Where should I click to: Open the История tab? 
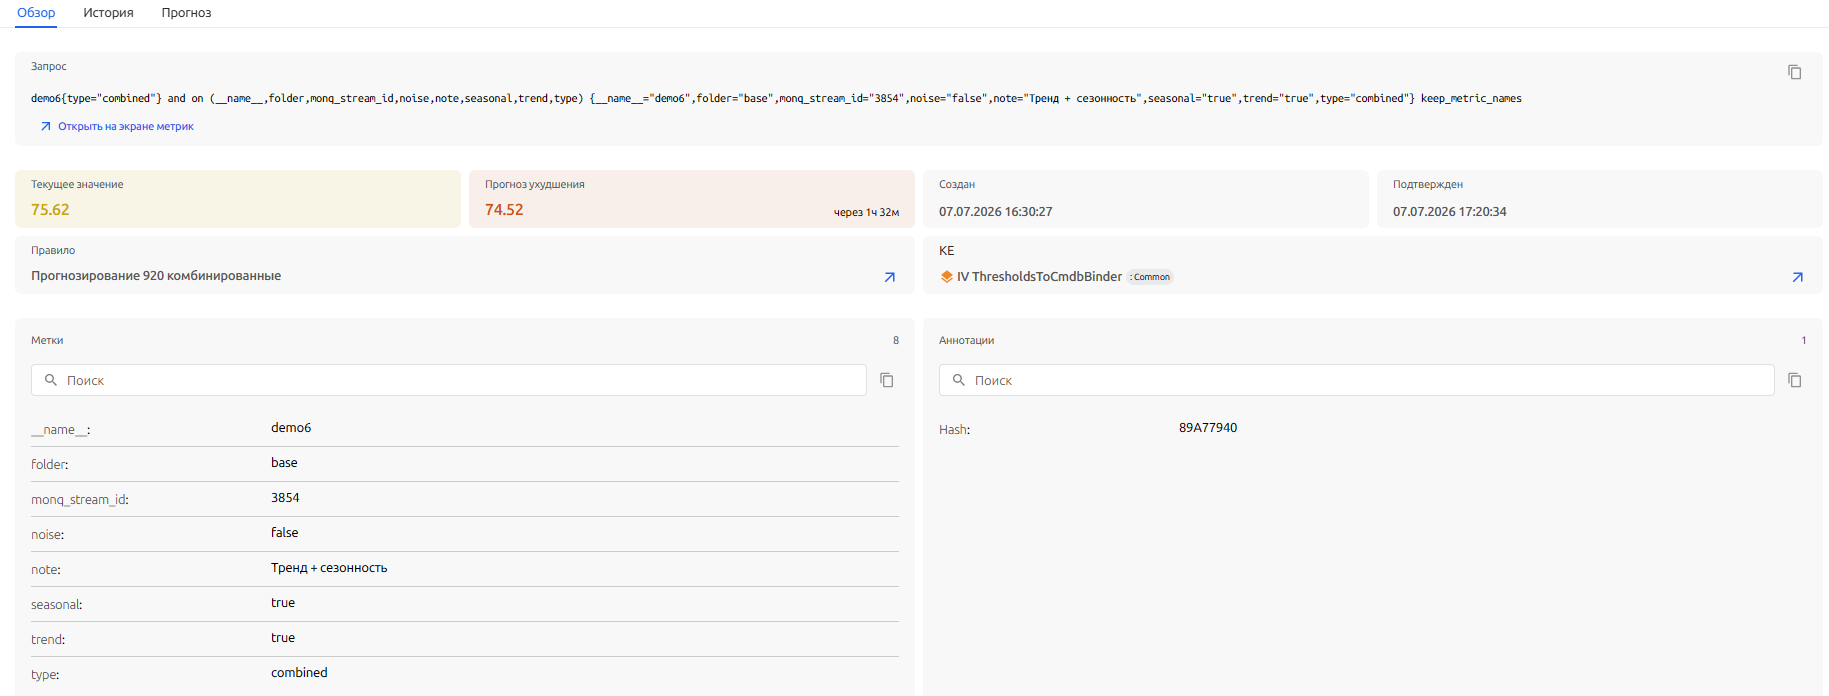pyautogui.click(x=108, y=13)
